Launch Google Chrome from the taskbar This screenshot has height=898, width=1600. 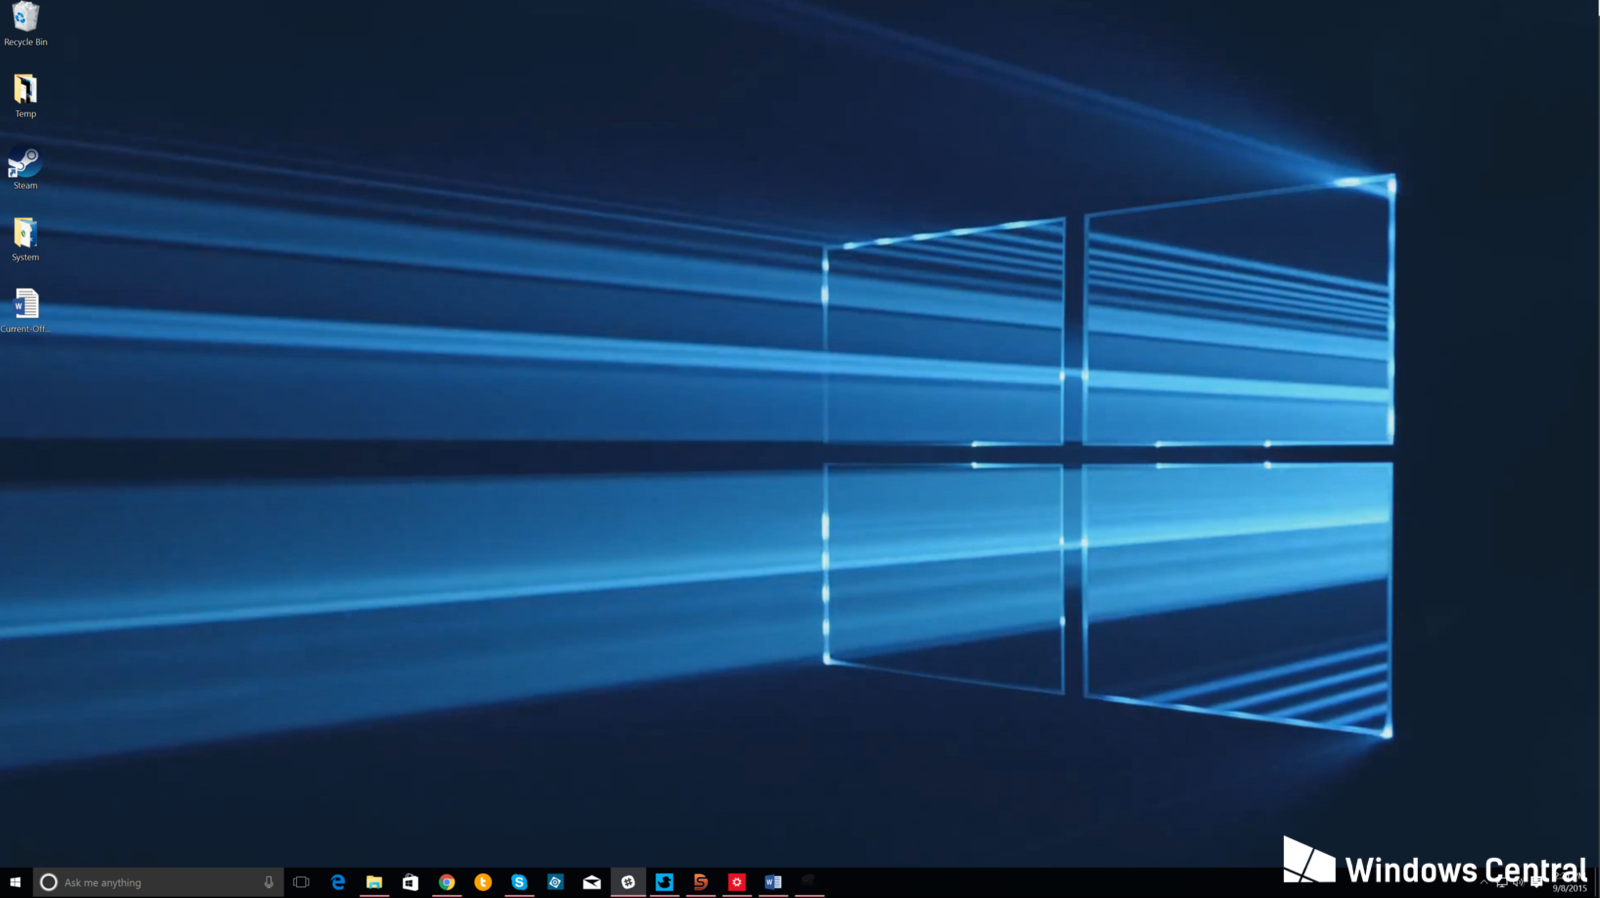coord(447,882)
